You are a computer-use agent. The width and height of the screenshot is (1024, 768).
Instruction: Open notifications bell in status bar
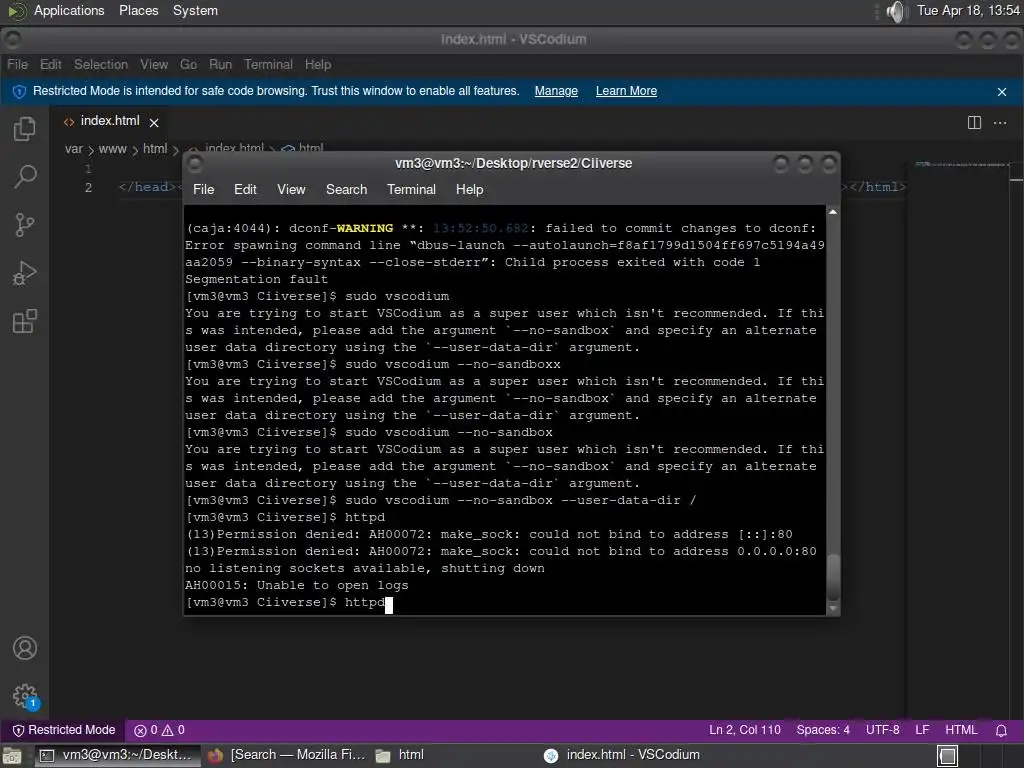[x=1001, y=730]
